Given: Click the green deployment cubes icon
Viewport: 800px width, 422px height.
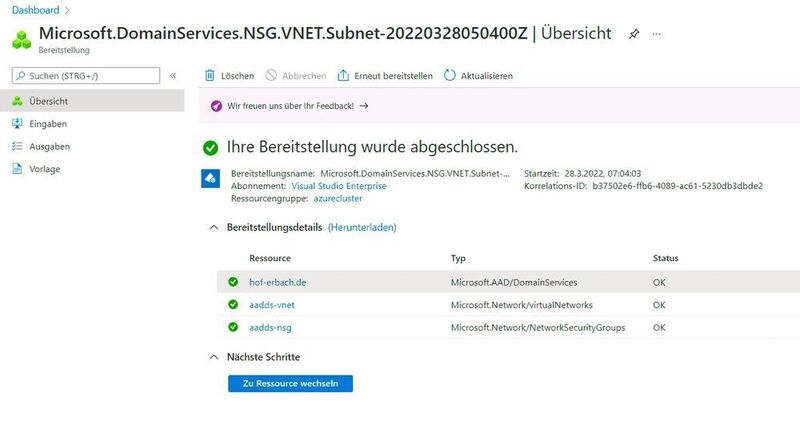Looking at the screenshot, I should point(20,38).
